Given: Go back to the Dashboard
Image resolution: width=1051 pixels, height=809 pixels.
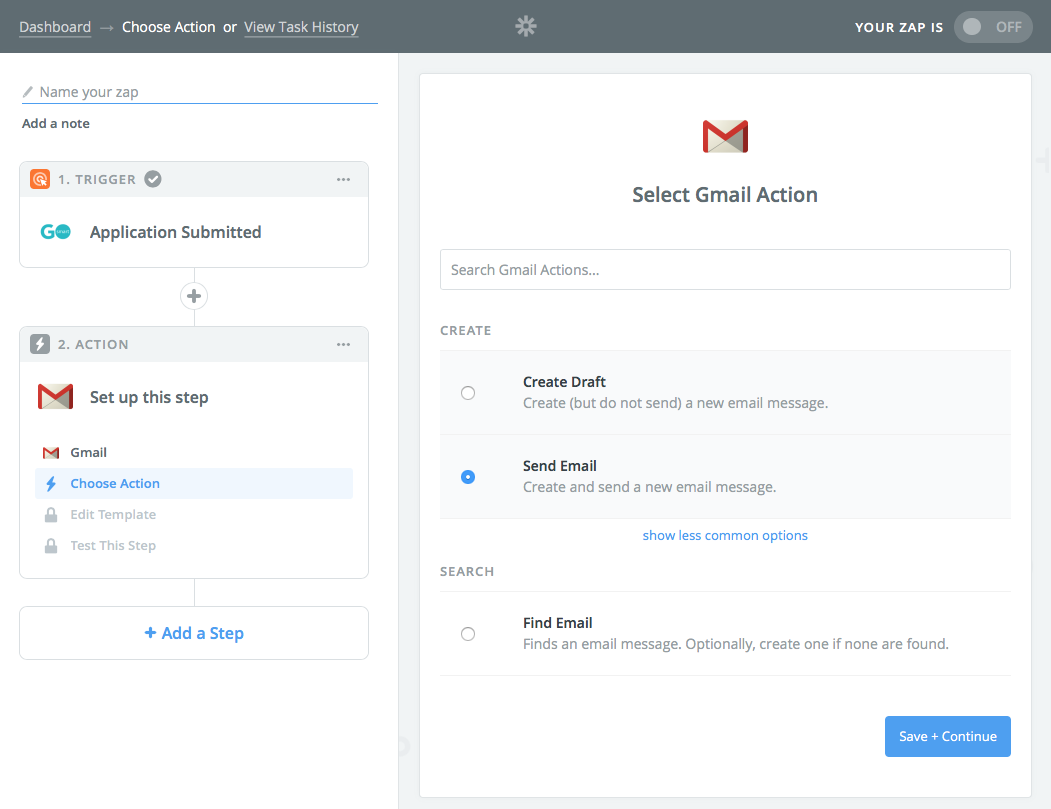Looking at the screenshot, I should (55, 27).
